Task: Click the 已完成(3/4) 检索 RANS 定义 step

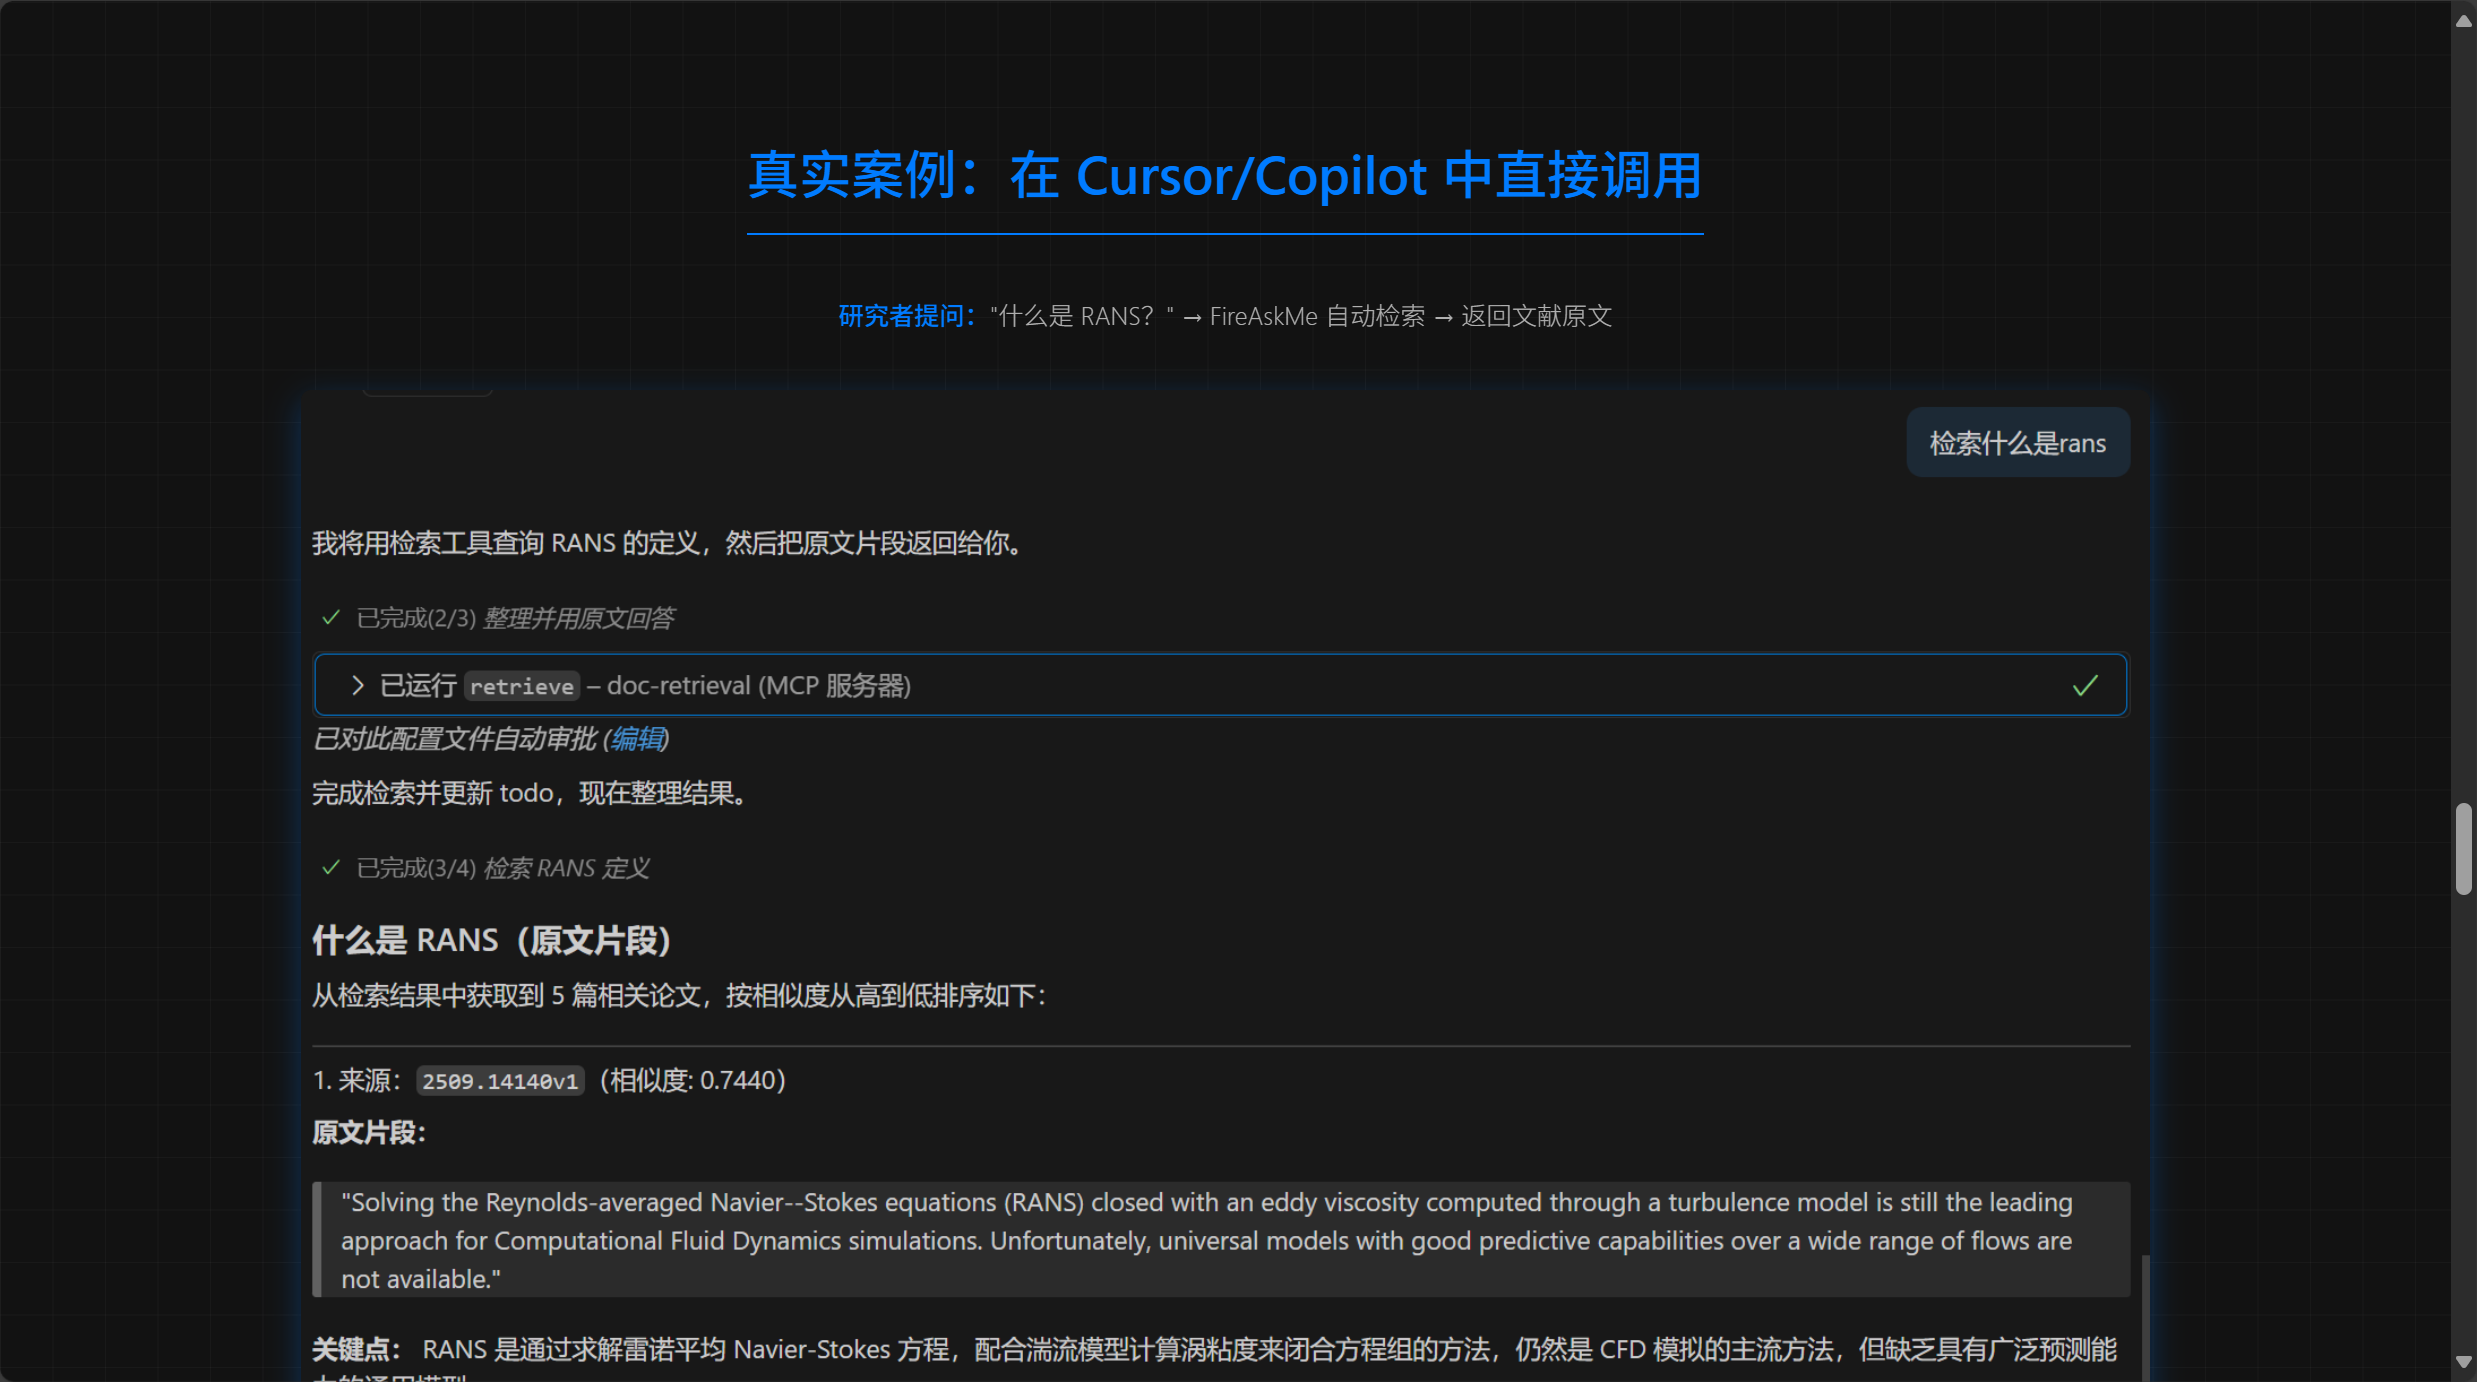Action: [x=503, y=869]
